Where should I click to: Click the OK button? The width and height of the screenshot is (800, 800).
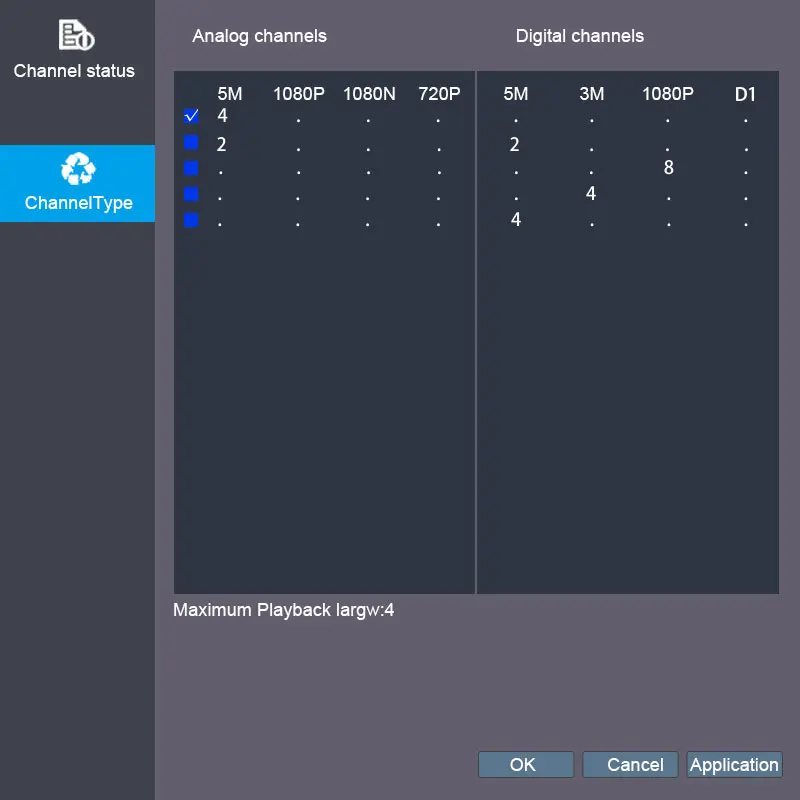[x=526, y=764]
